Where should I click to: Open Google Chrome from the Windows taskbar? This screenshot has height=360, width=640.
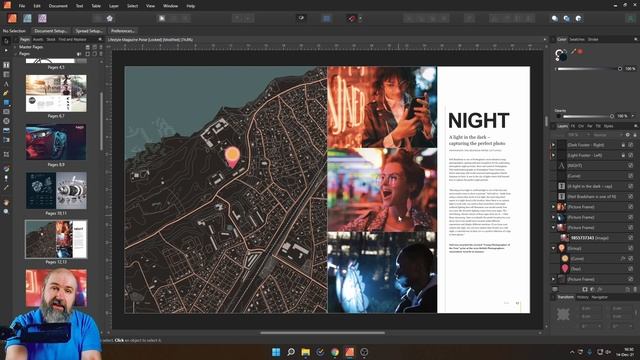click(x=335, y=352)
